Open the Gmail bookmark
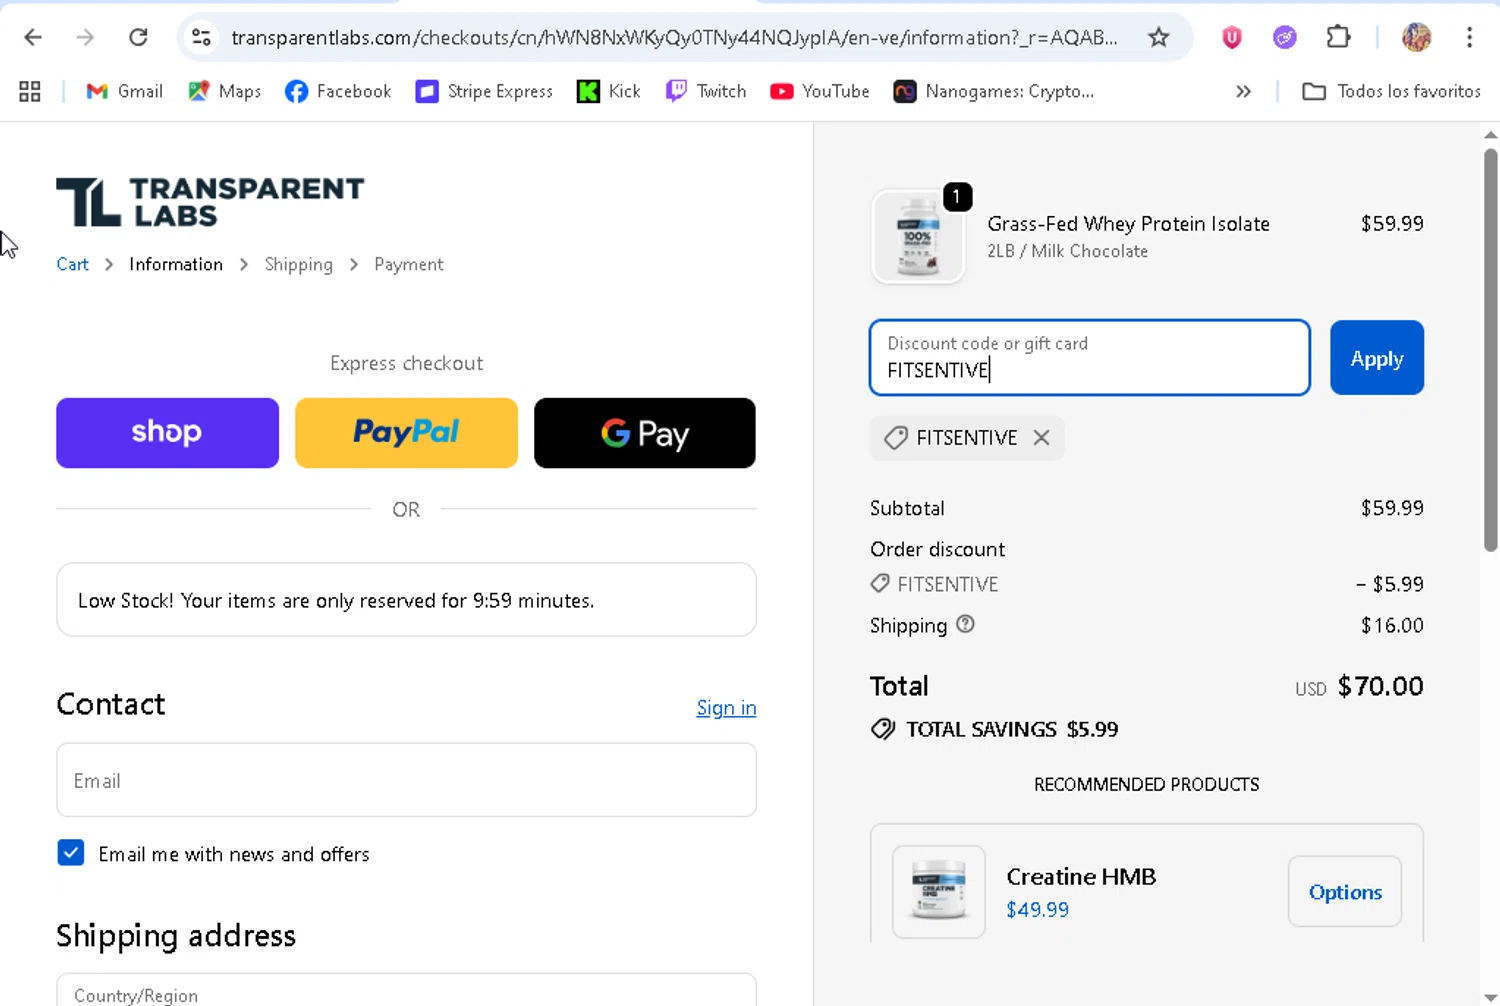Image resolution: width=1500 pixels, height=1006 pixels. point(125,91)
